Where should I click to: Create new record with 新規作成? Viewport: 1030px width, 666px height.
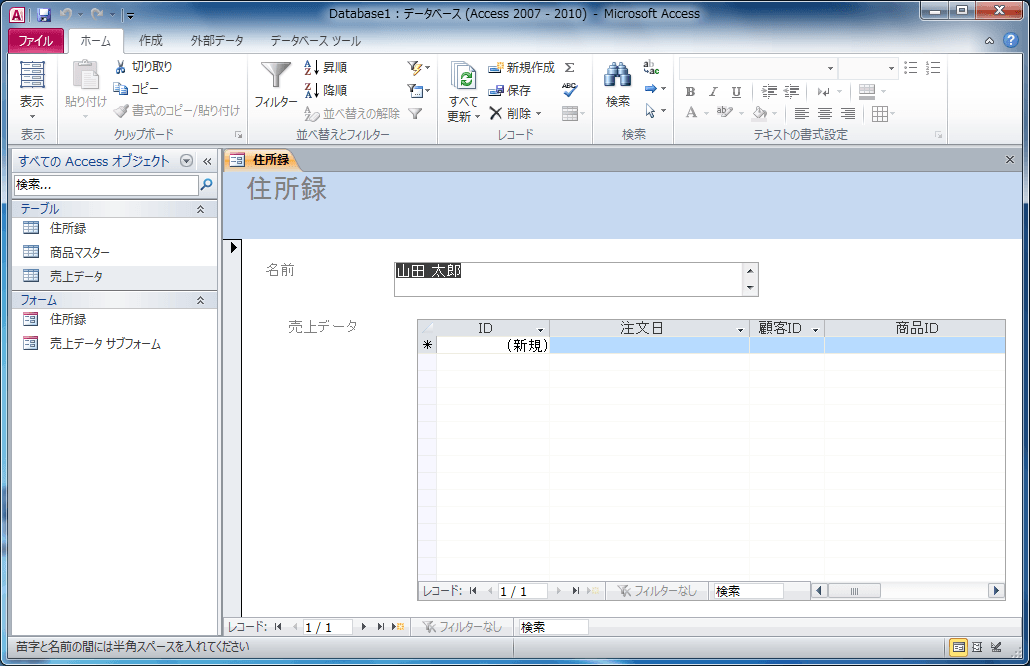pyautogui.click(x=522, y=67)
